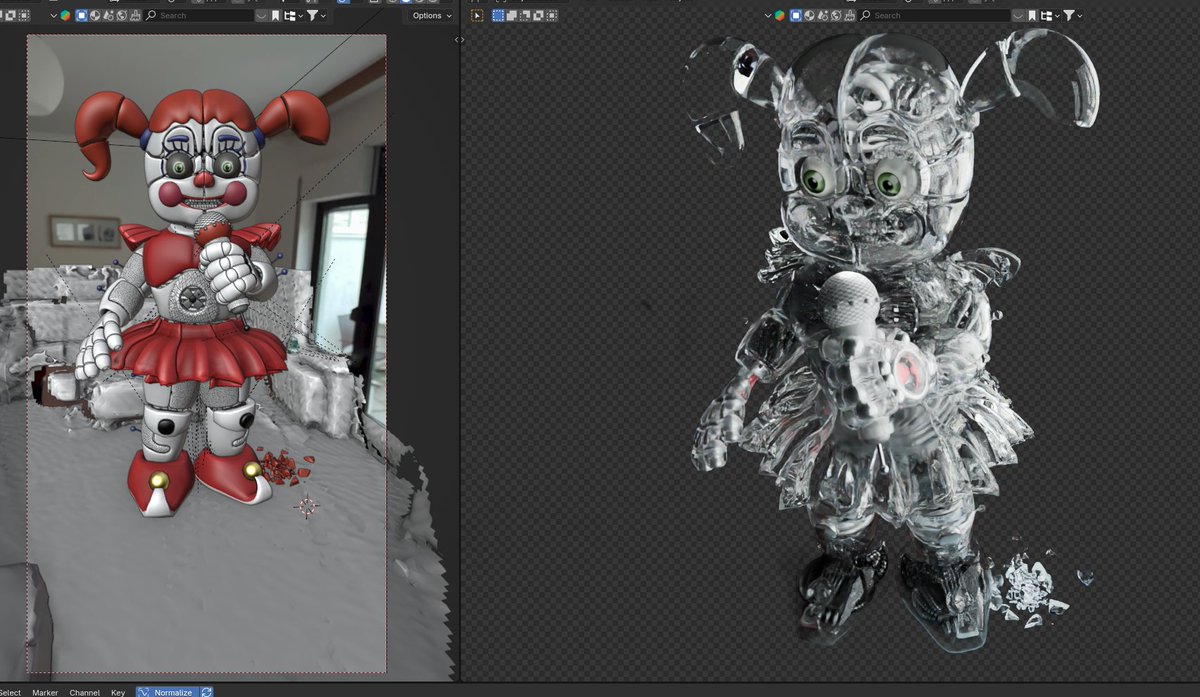
Task: Toggle the globe filter icon in left header
Action: 122,15
